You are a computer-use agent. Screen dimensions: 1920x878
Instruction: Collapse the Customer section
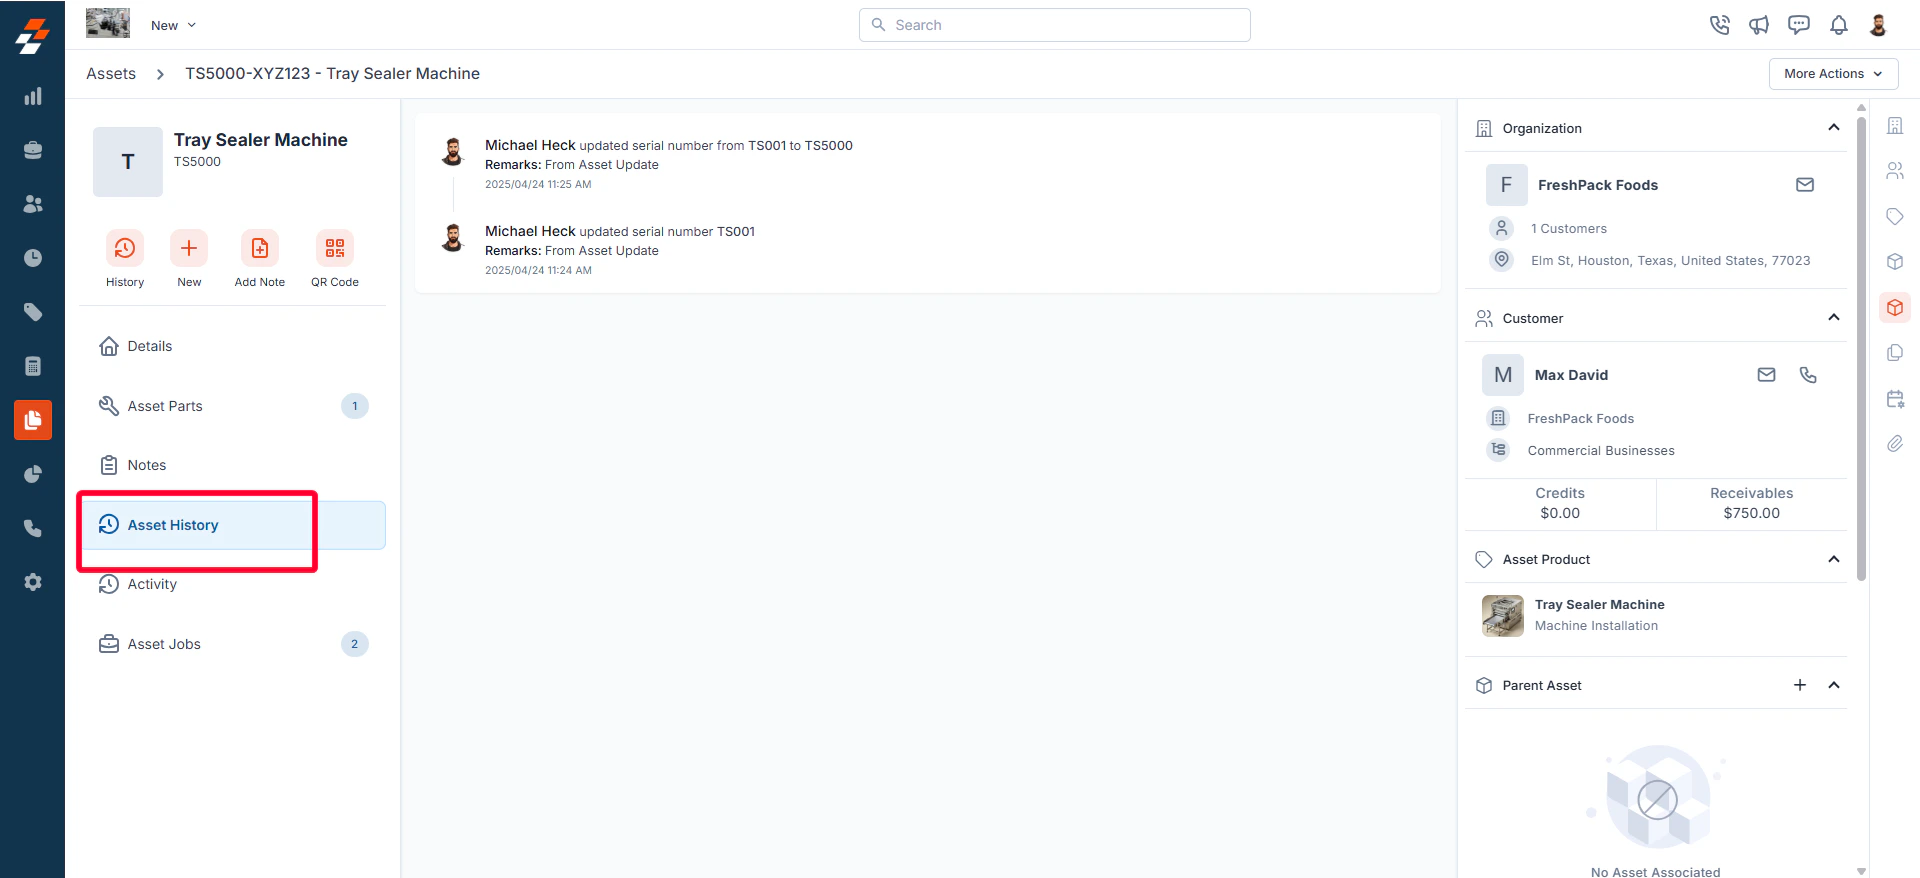coord(1834,318)
